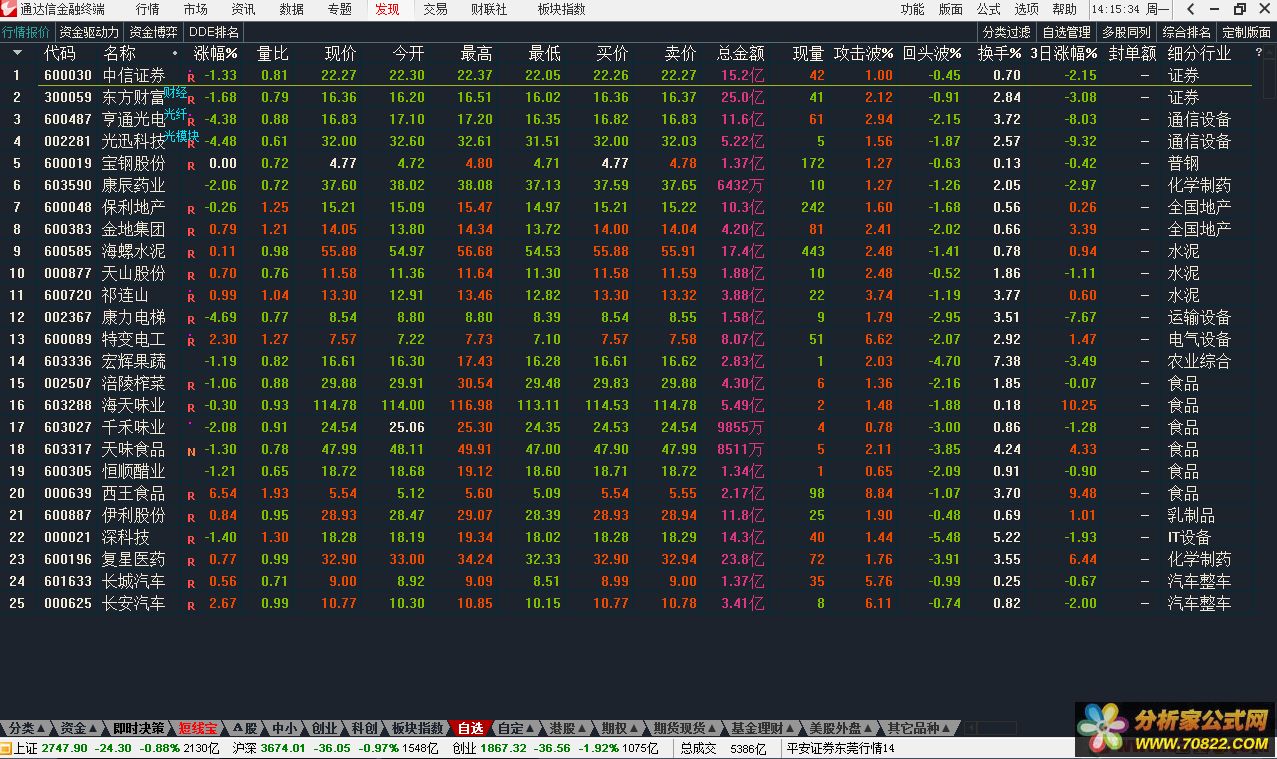
Task: Open the 行情 menu
Action: coord(147,9)
